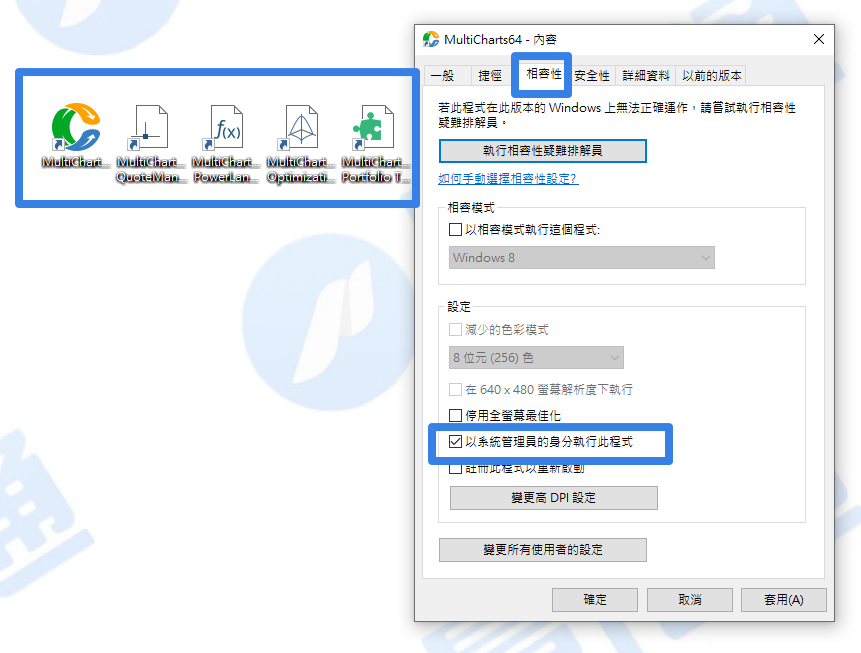The image size is (861, 653).
Task: Open link 如何手動選擇相容性設定?
Action: (x=508, y=178)
